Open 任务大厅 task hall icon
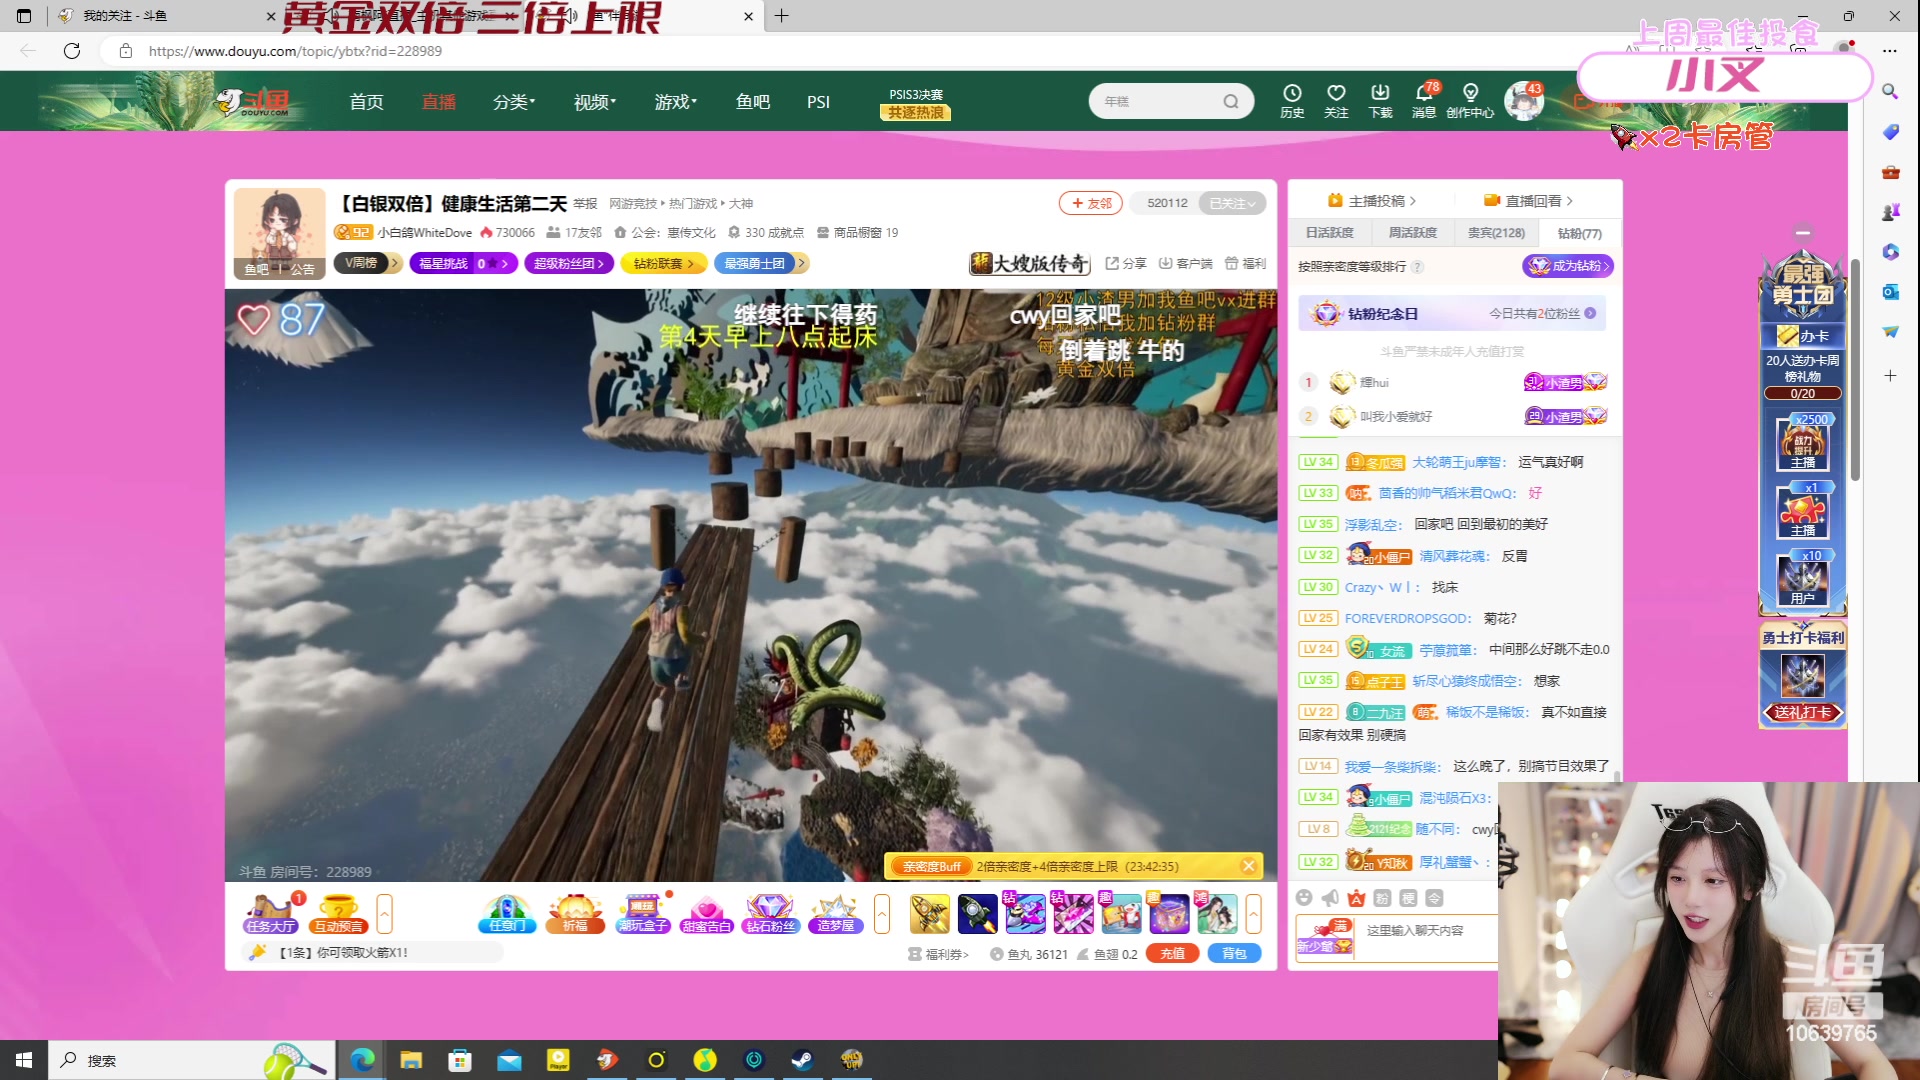This screenshot has height=1080, width=1920. coord(271,914)
